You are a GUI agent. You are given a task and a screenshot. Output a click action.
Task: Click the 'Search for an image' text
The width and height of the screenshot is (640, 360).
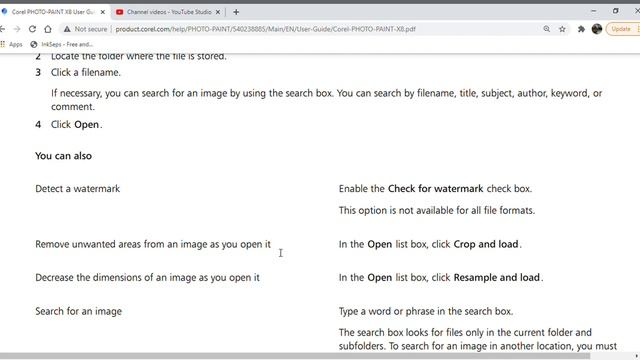[78, 311]
